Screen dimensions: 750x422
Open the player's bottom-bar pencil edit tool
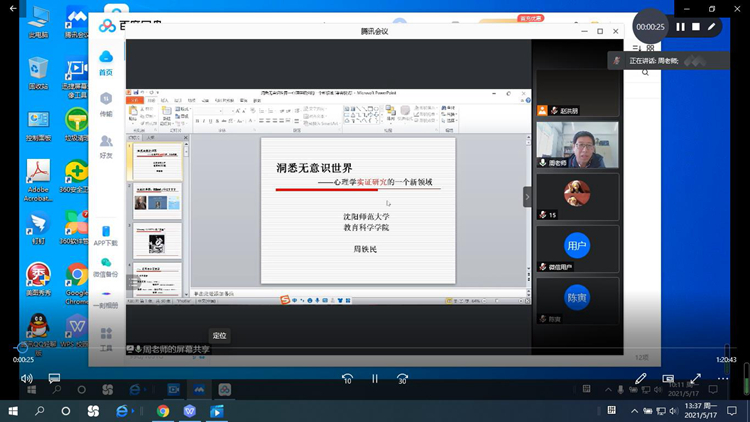pos(641,378)
